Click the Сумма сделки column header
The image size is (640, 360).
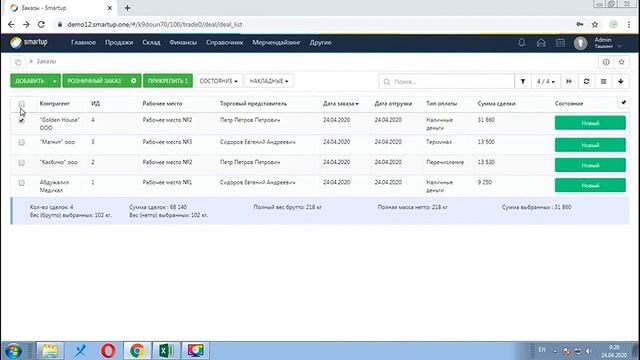pos(496,104)
